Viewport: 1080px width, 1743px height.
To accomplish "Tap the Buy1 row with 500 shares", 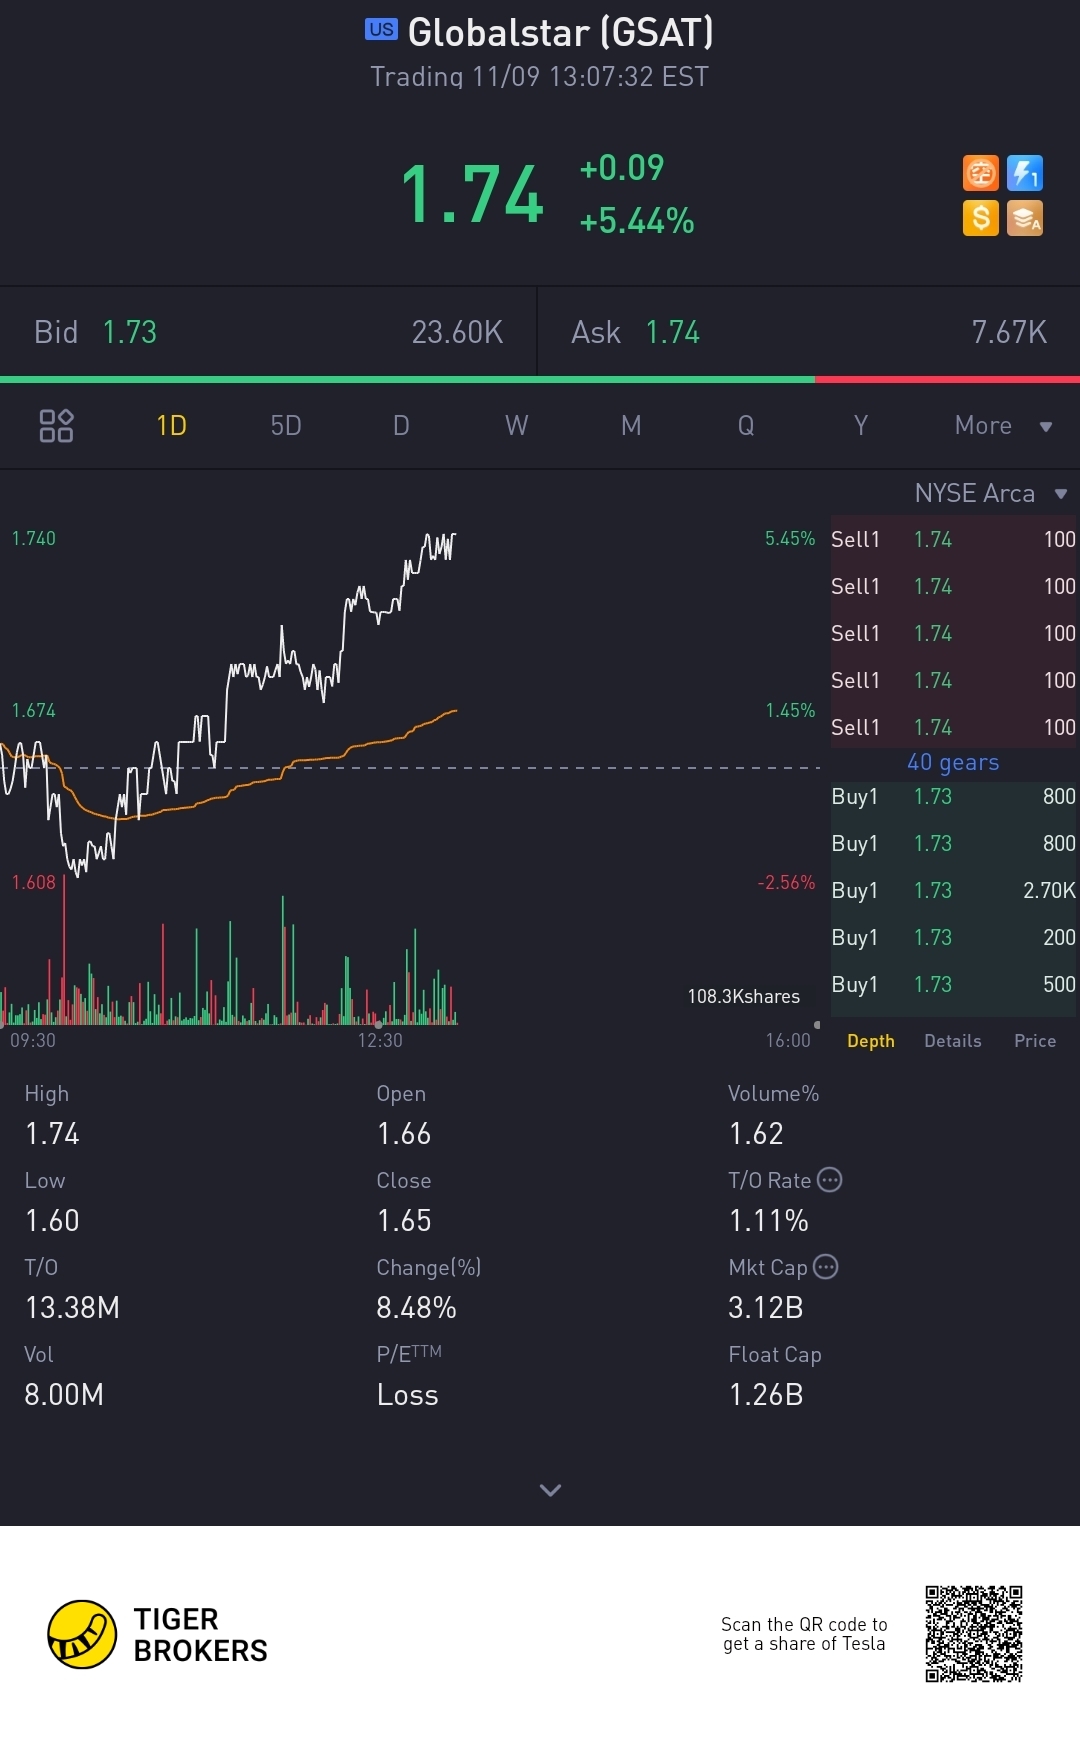I will (x=953, y=984).
